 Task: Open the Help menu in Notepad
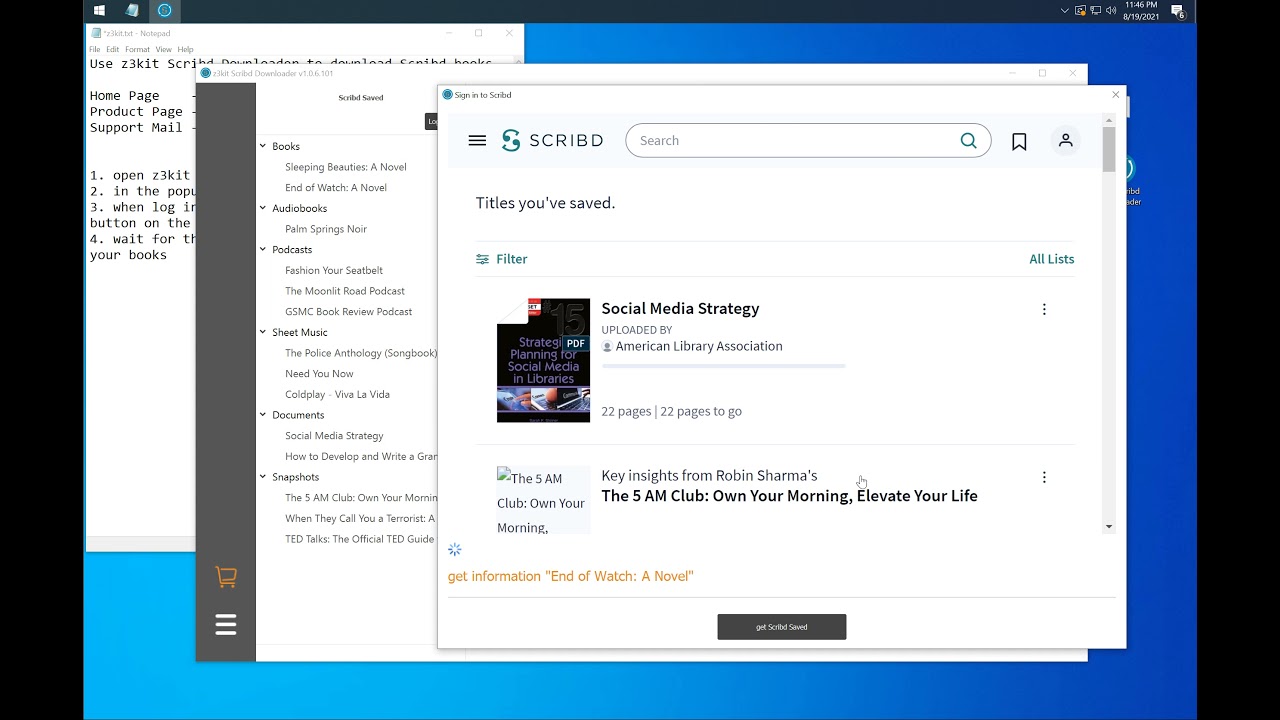186,49
